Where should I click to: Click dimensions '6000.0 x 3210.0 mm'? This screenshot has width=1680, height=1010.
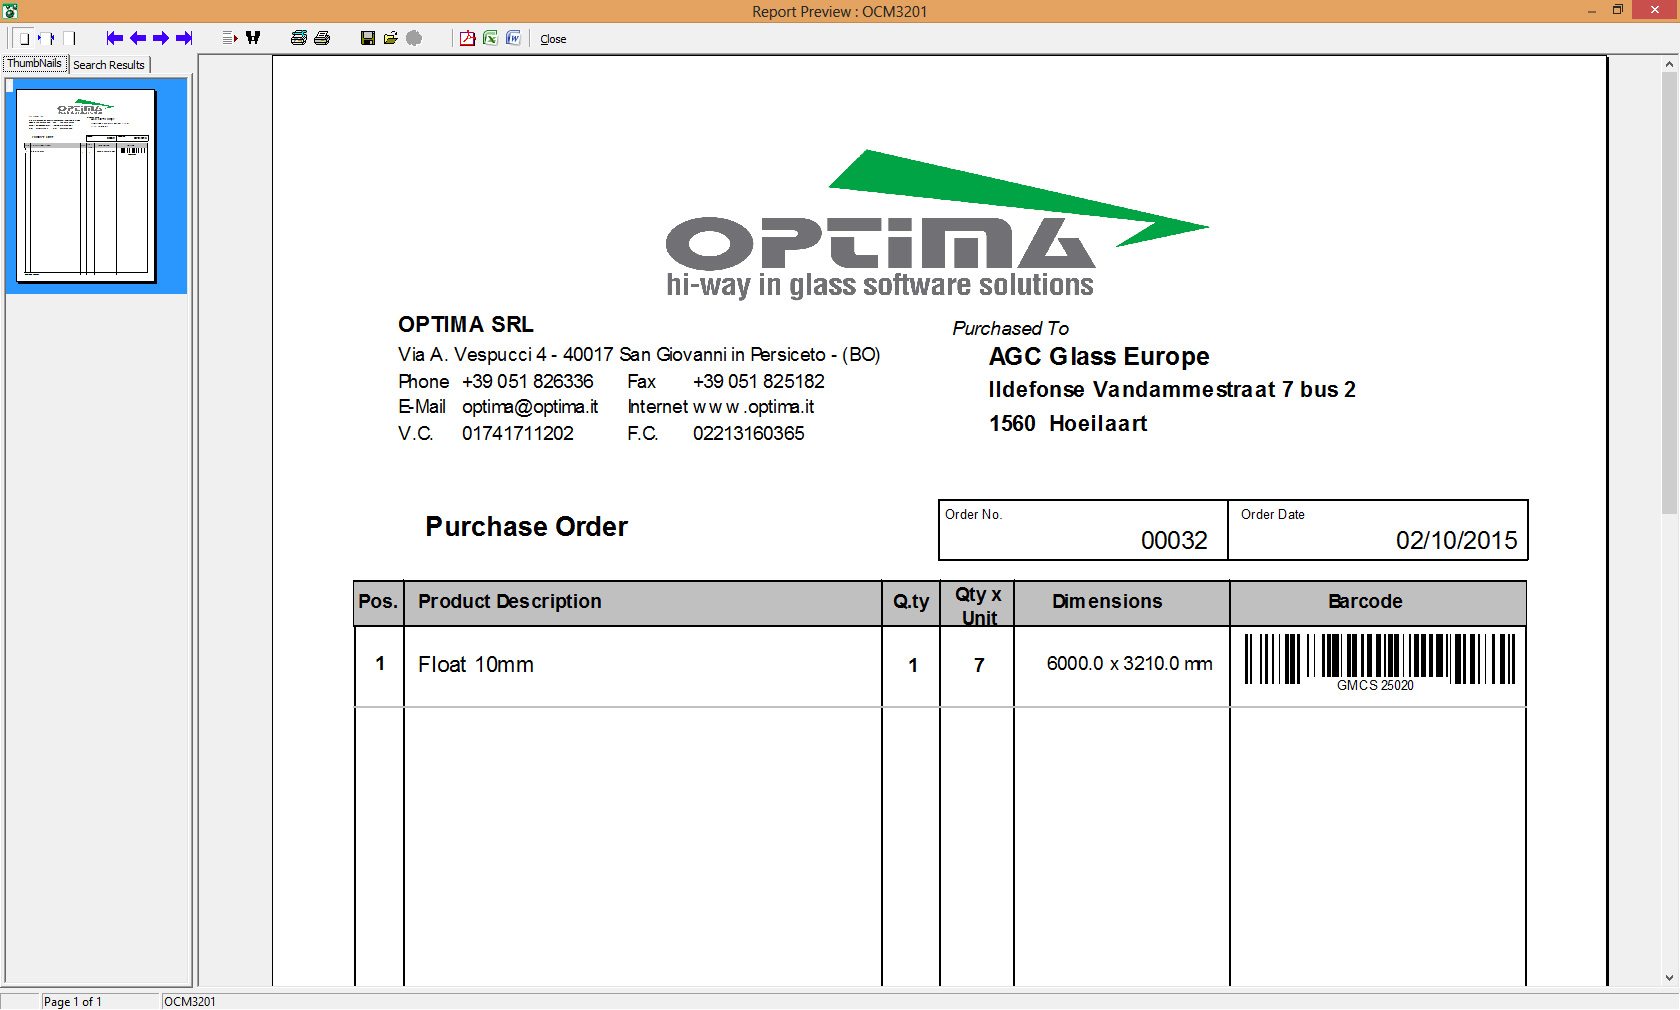tap(1129, 664)
